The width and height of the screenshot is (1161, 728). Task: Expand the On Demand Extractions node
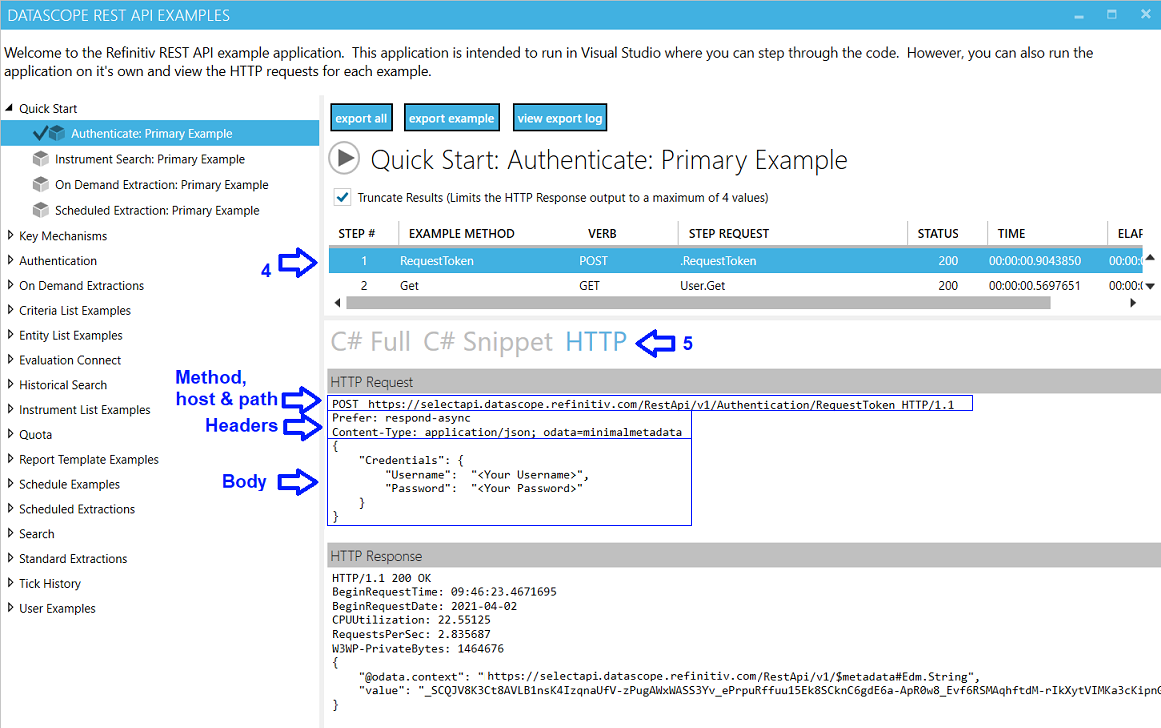10,285
